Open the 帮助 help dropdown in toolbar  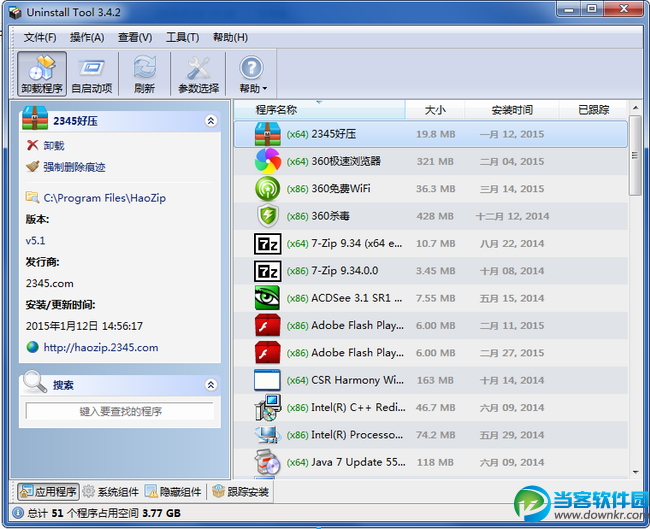pyautogui.click(x=252, y=74)
